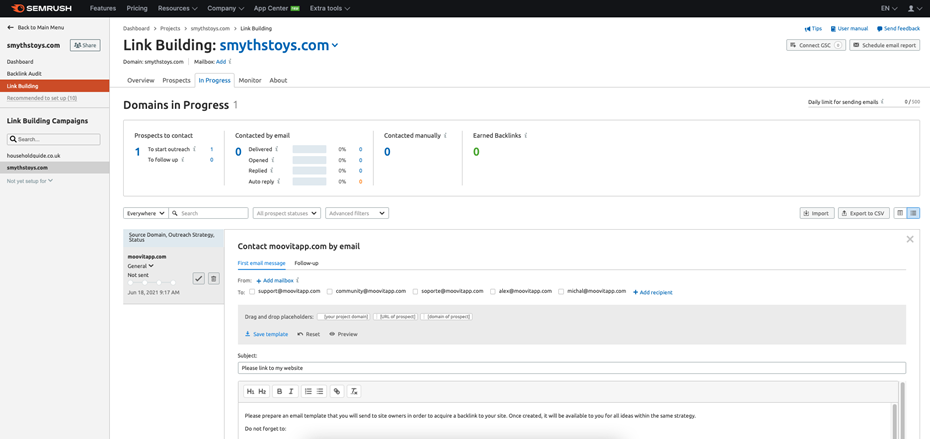Click info icon next to Earned Backlinks

526,135
